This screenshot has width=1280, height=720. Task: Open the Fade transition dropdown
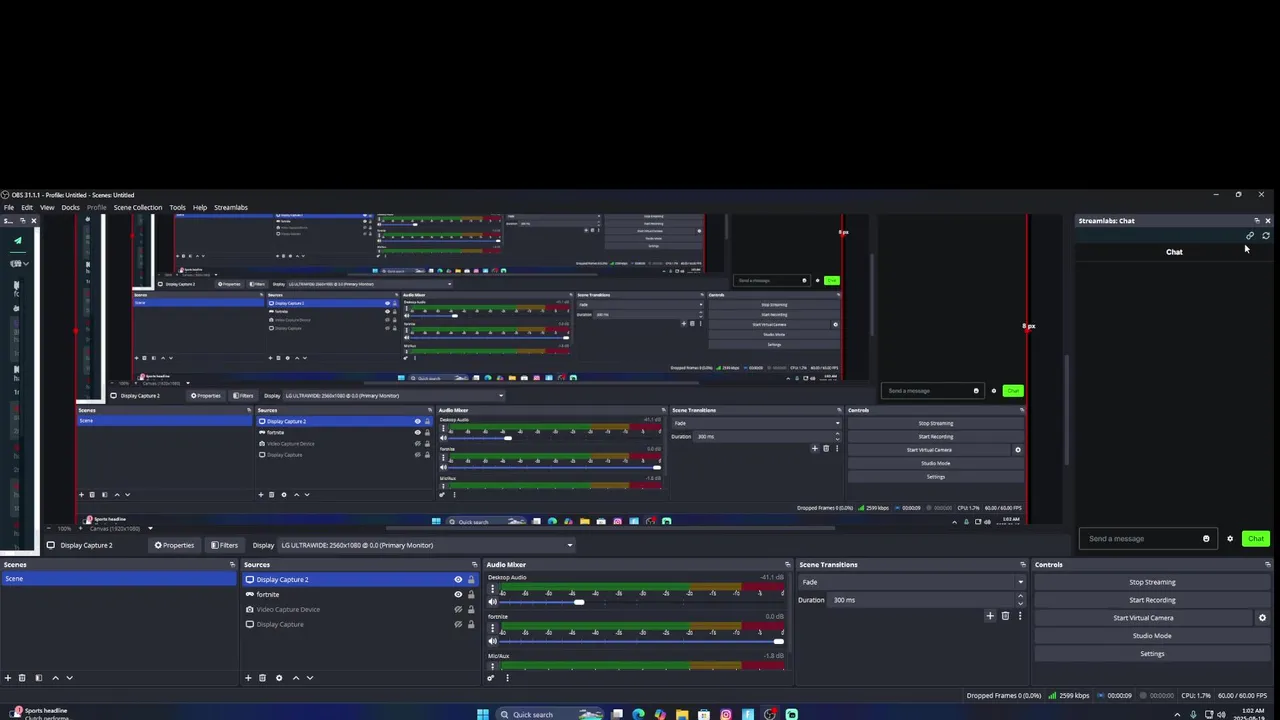[x=912, y=582]
